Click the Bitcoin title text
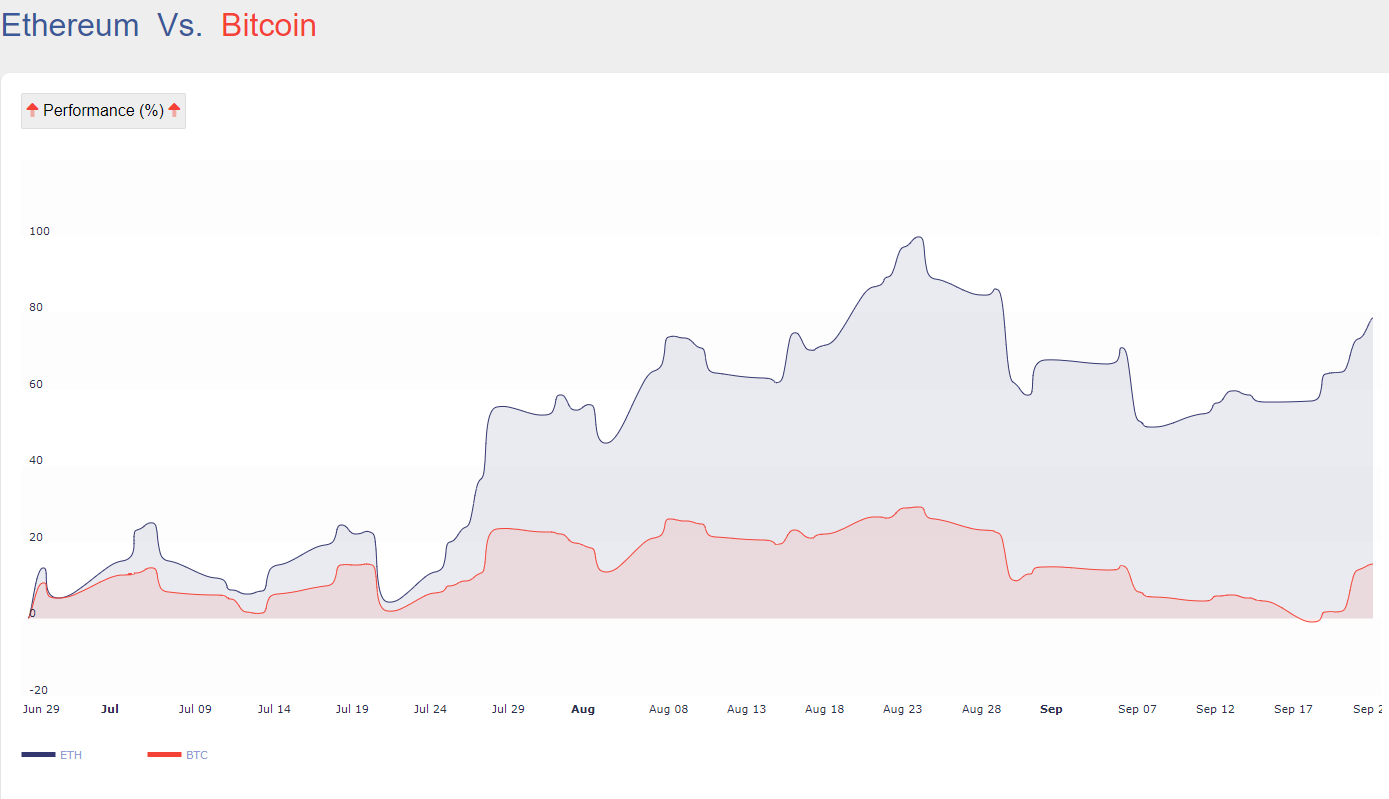The height and width of the screenshot is (799, 1389). coord(269,25)
